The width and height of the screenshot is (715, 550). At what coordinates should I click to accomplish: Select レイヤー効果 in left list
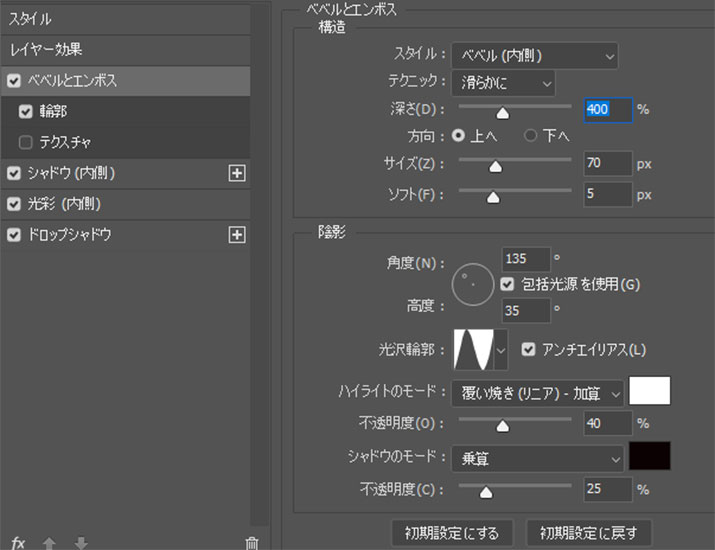click(125, 50)
